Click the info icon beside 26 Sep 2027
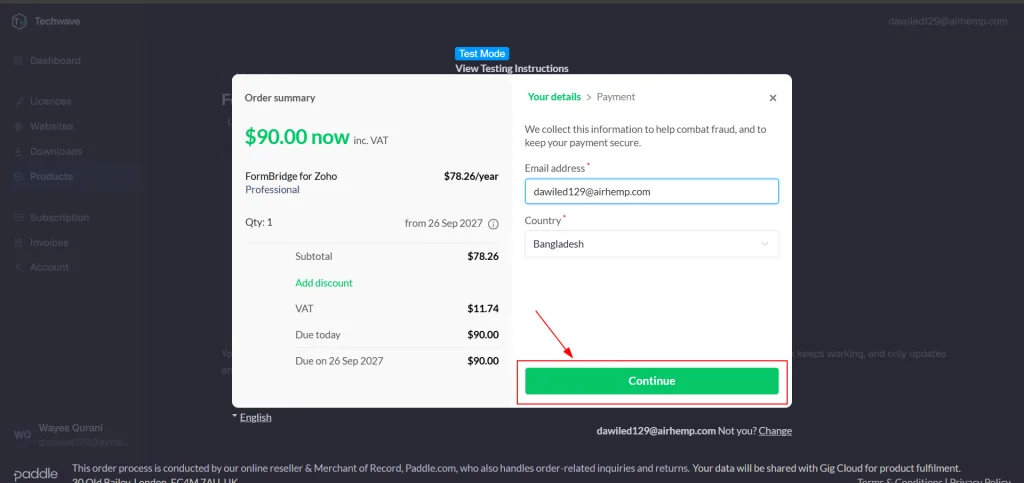 point(493,223)
